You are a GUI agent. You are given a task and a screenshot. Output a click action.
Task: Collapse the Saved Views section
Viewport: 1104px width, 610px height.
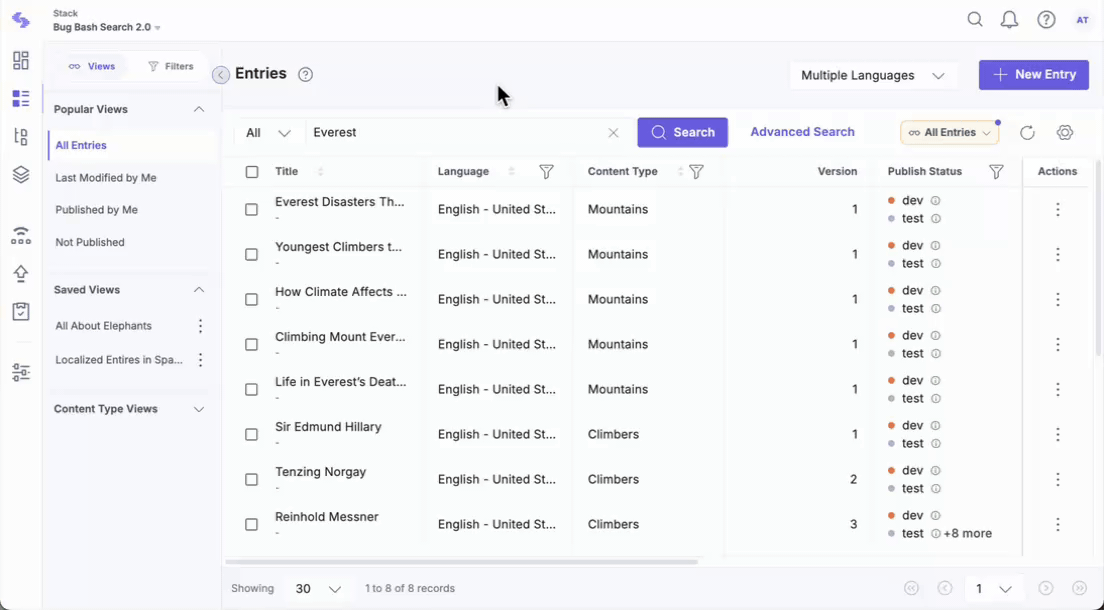(199, 290)
